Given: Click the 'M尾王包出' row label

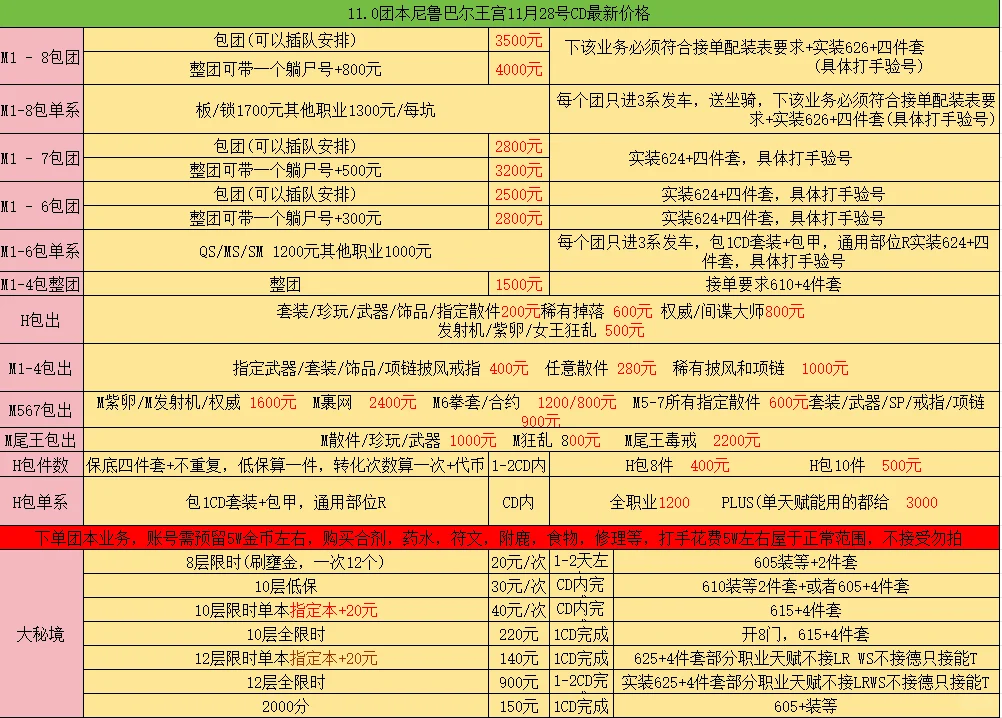Looking at the screenshot, I should tap(42, 440).
